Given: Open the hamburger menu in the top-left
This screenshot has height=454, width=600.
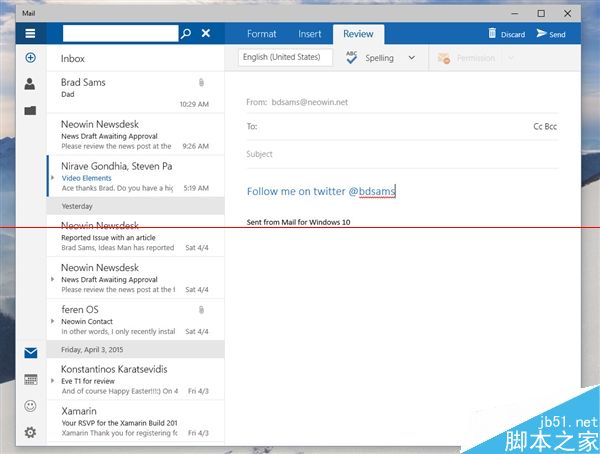Looking at the screenshot, I should coord(31,33).
